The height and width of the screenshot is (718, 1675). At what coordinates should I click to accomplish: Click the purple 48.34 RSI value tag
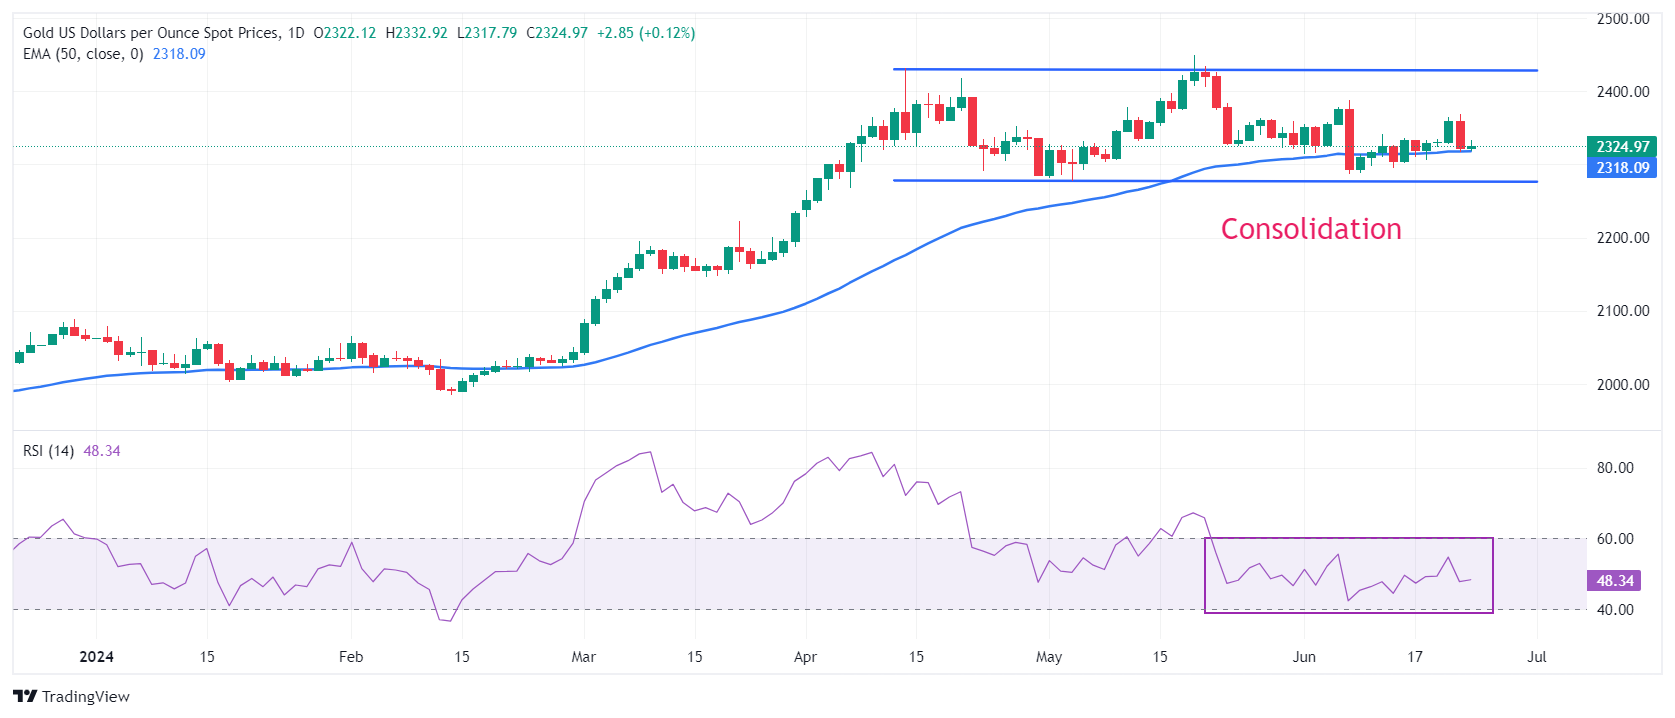point(1614,581)
